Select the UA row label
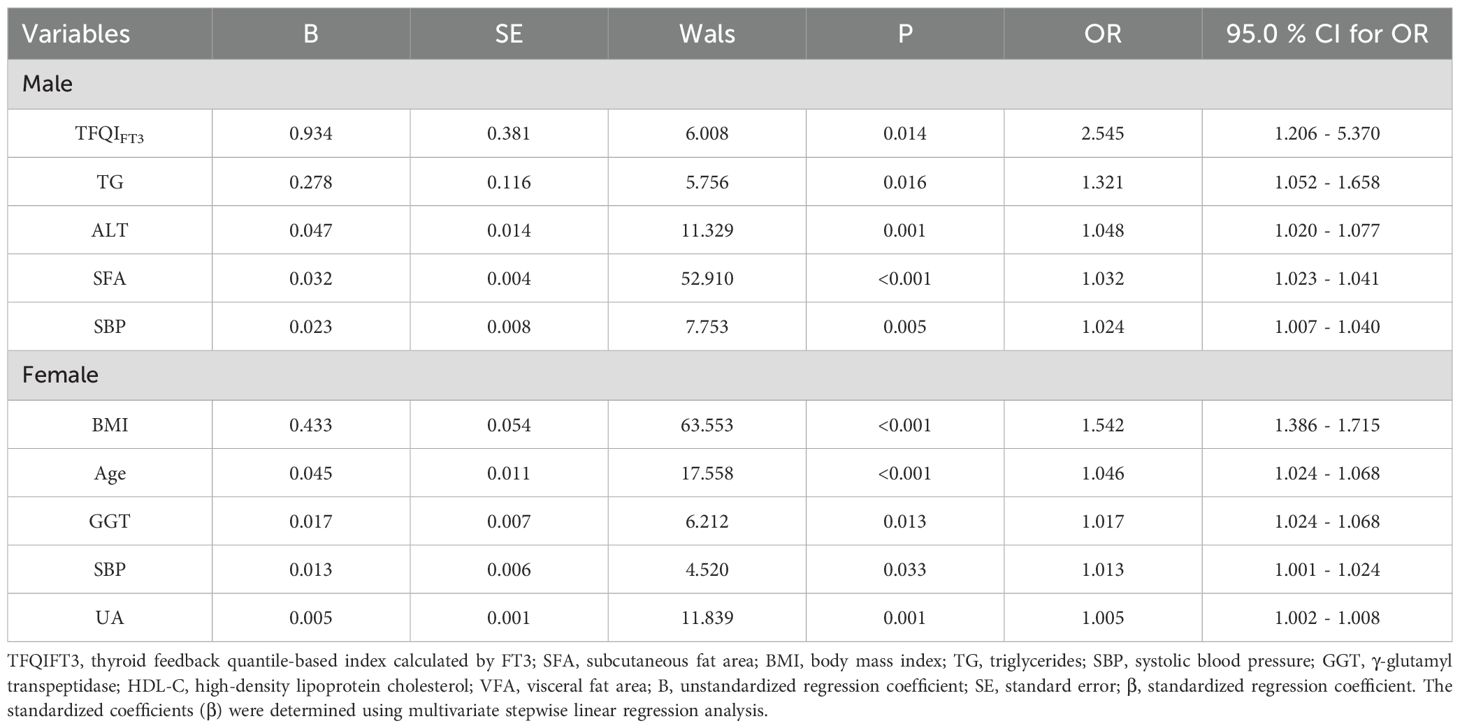The height and width of the screenshot is (728, 1460). click(x=110, y=618)
